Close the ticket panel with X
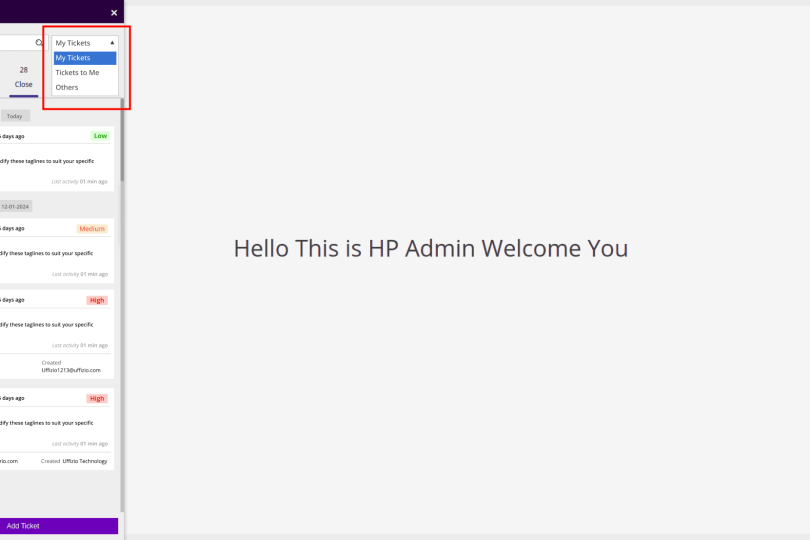 (x=114, y=13)
